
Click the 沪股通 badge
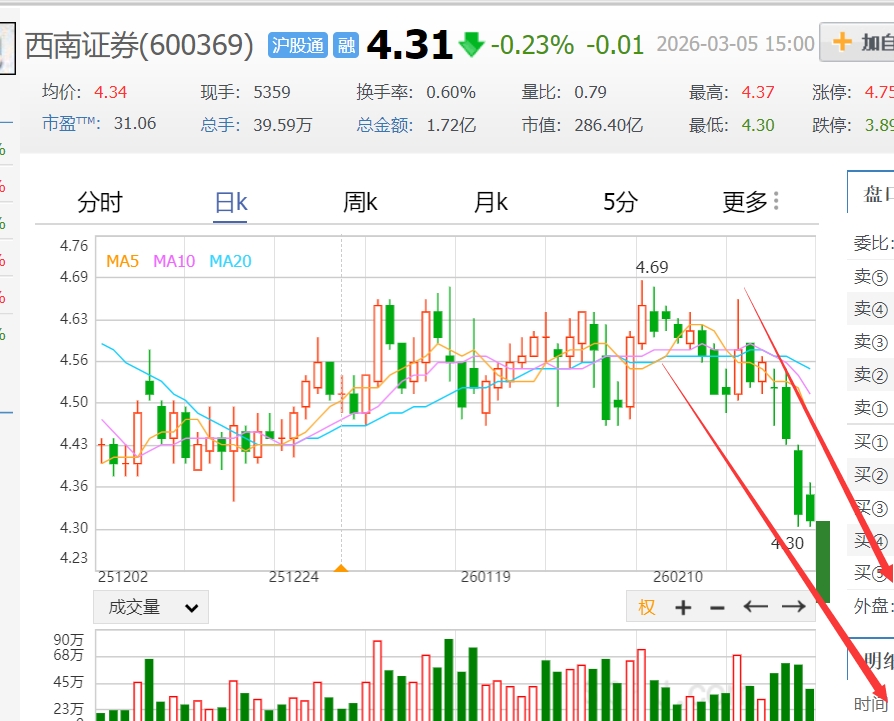[298, 45]
